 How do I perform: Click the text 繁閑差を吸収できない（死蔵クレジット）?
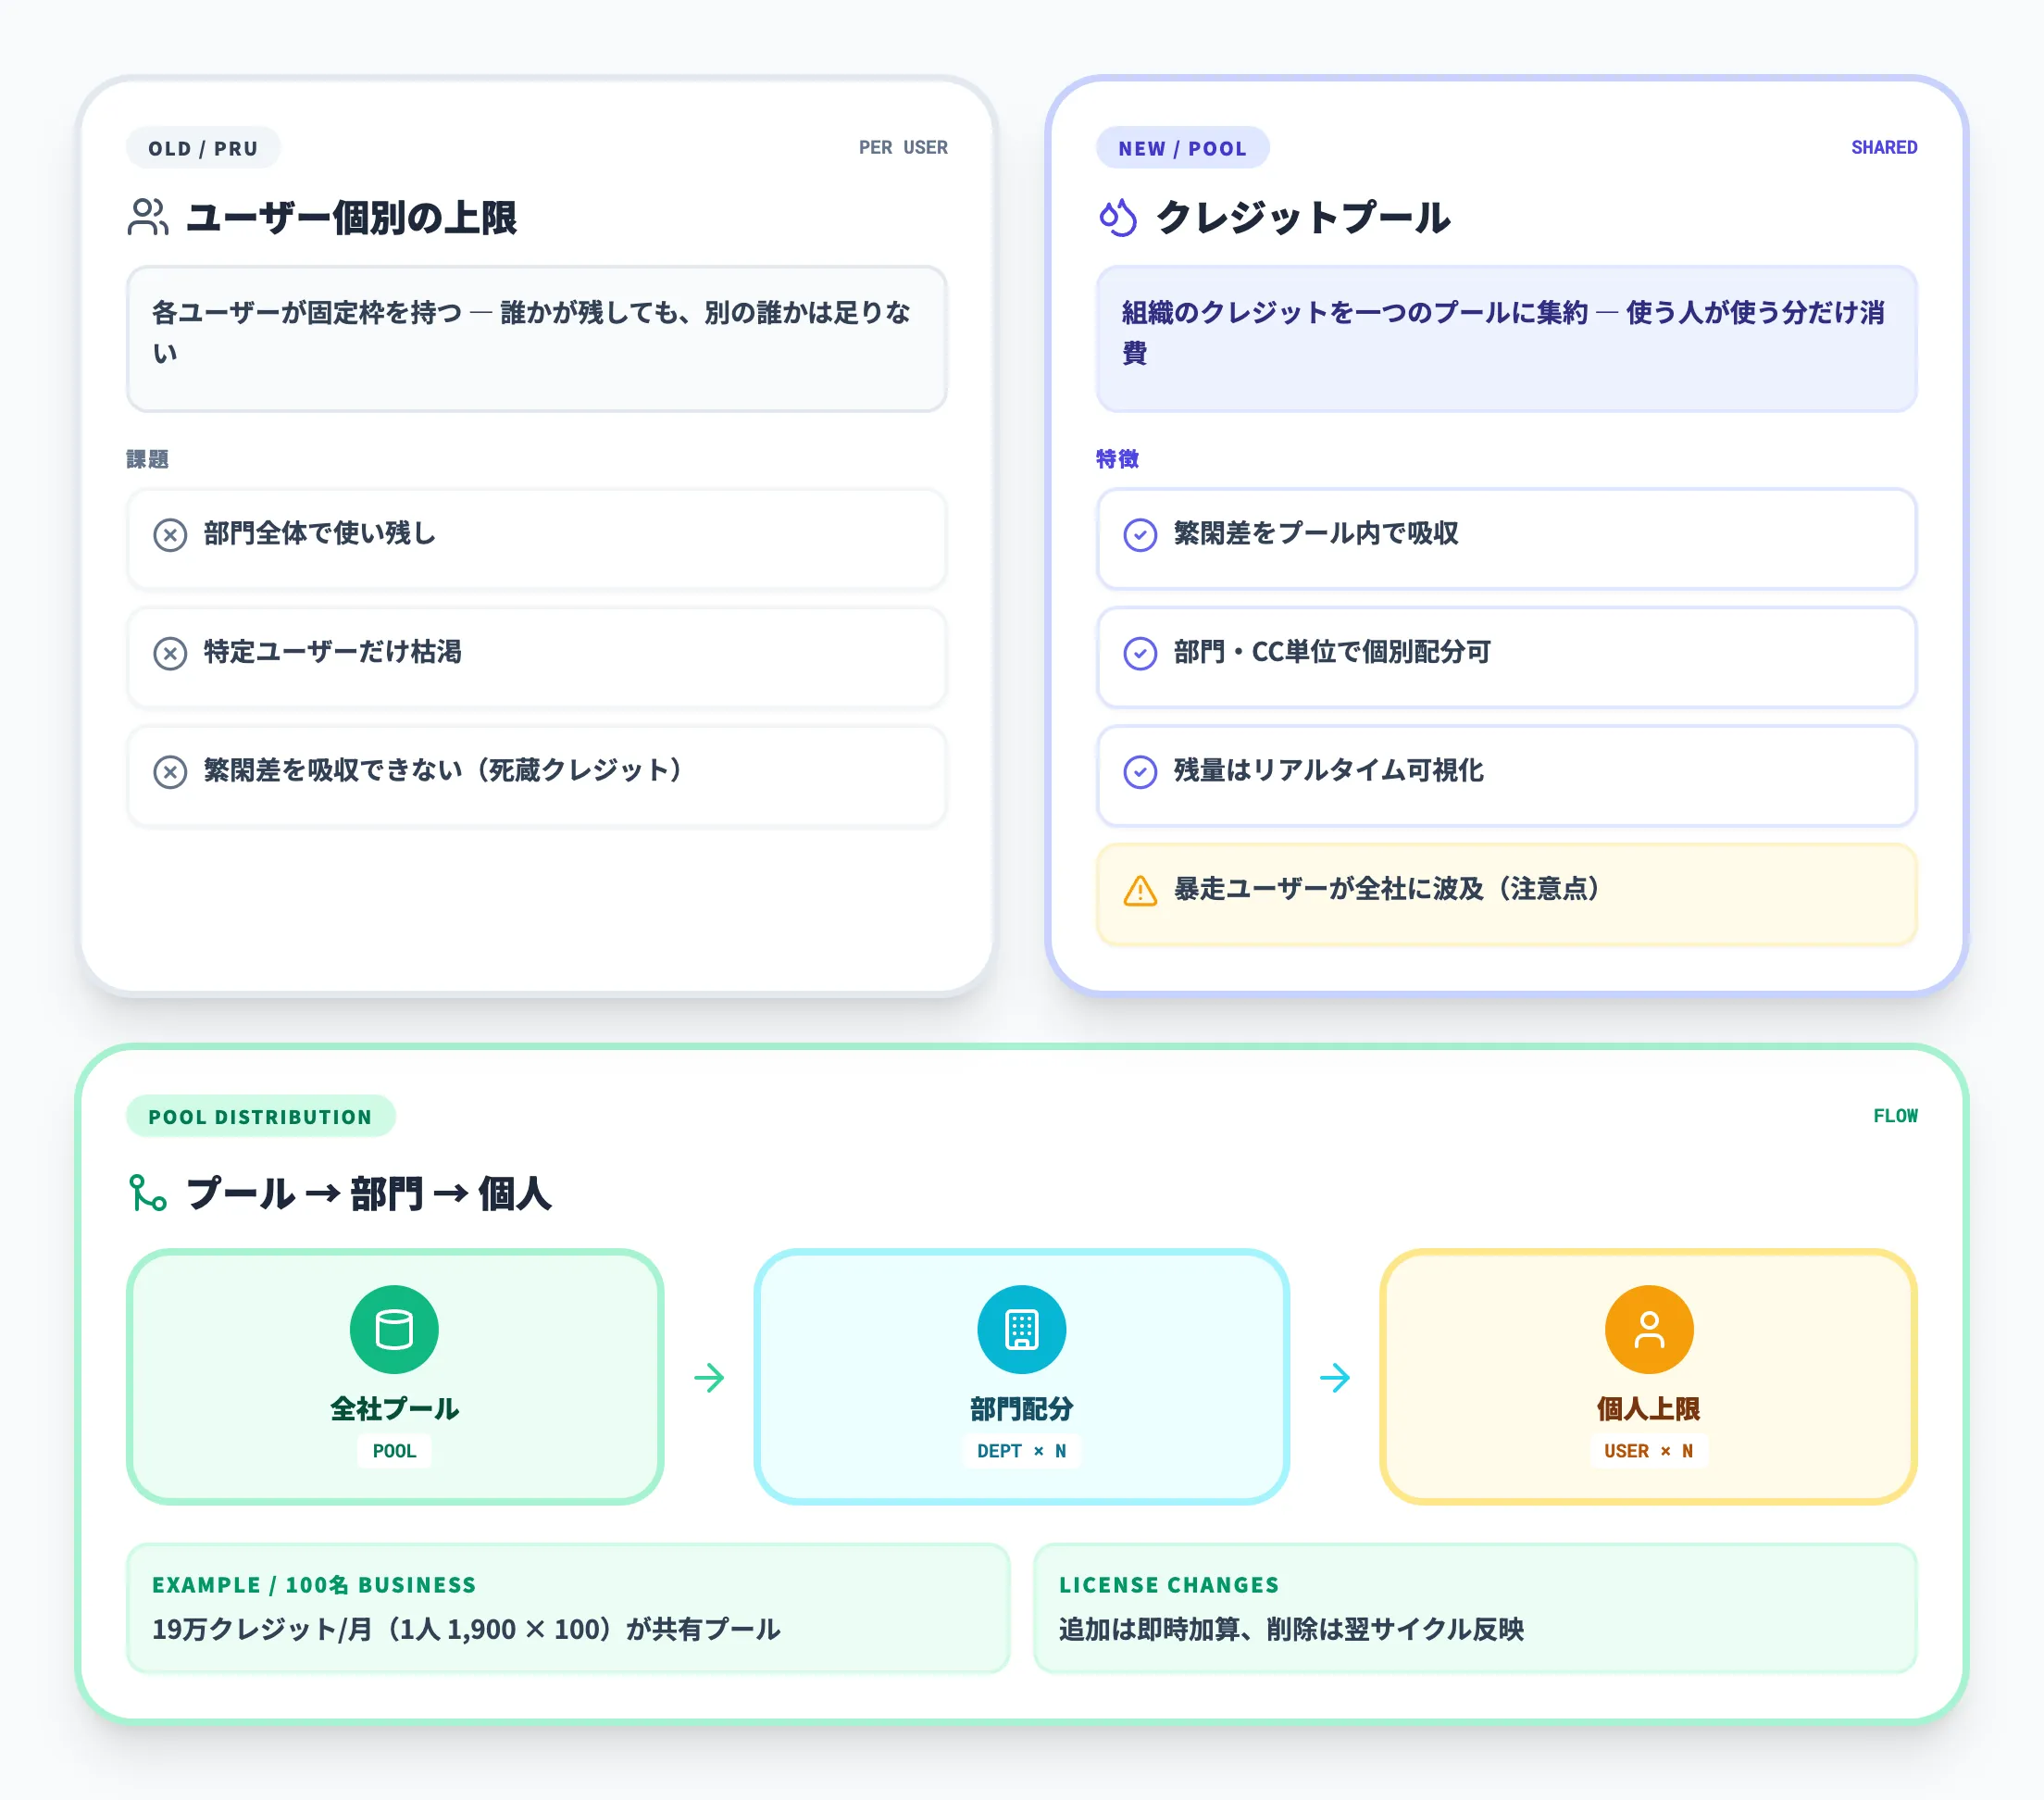point(443,770)
